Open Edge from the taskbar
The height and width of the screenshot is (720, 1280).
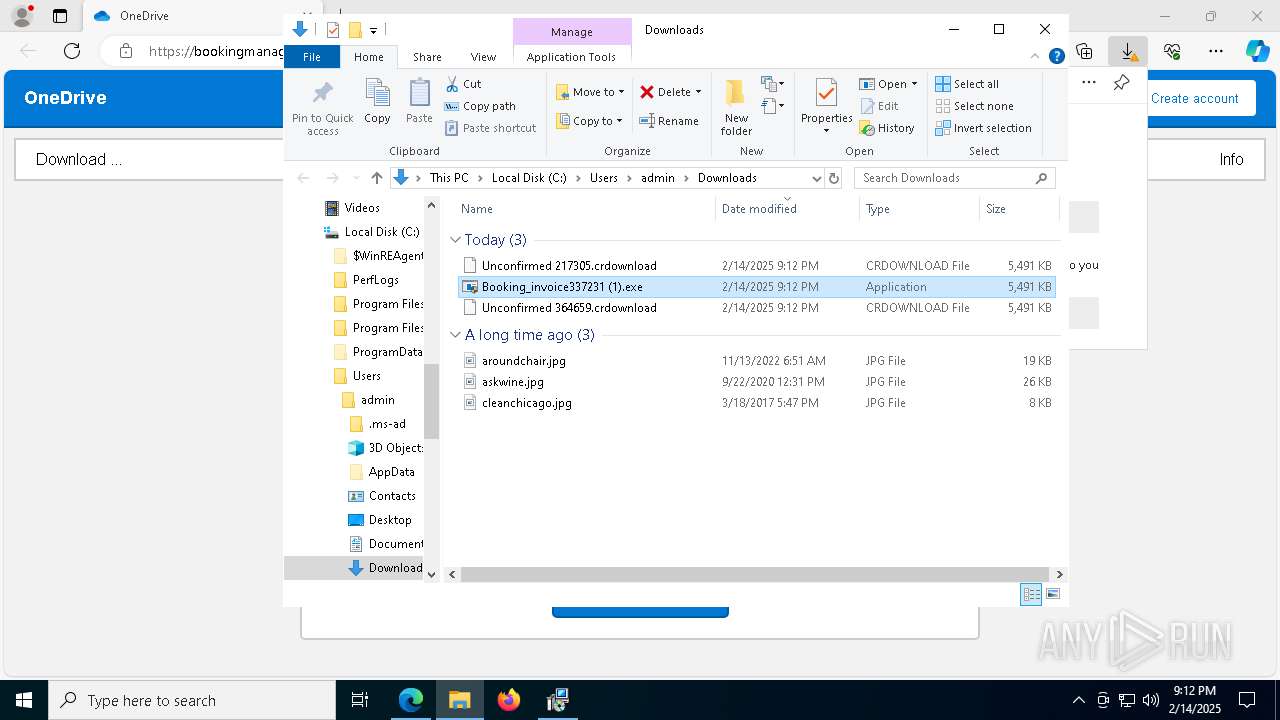point(411,700)
